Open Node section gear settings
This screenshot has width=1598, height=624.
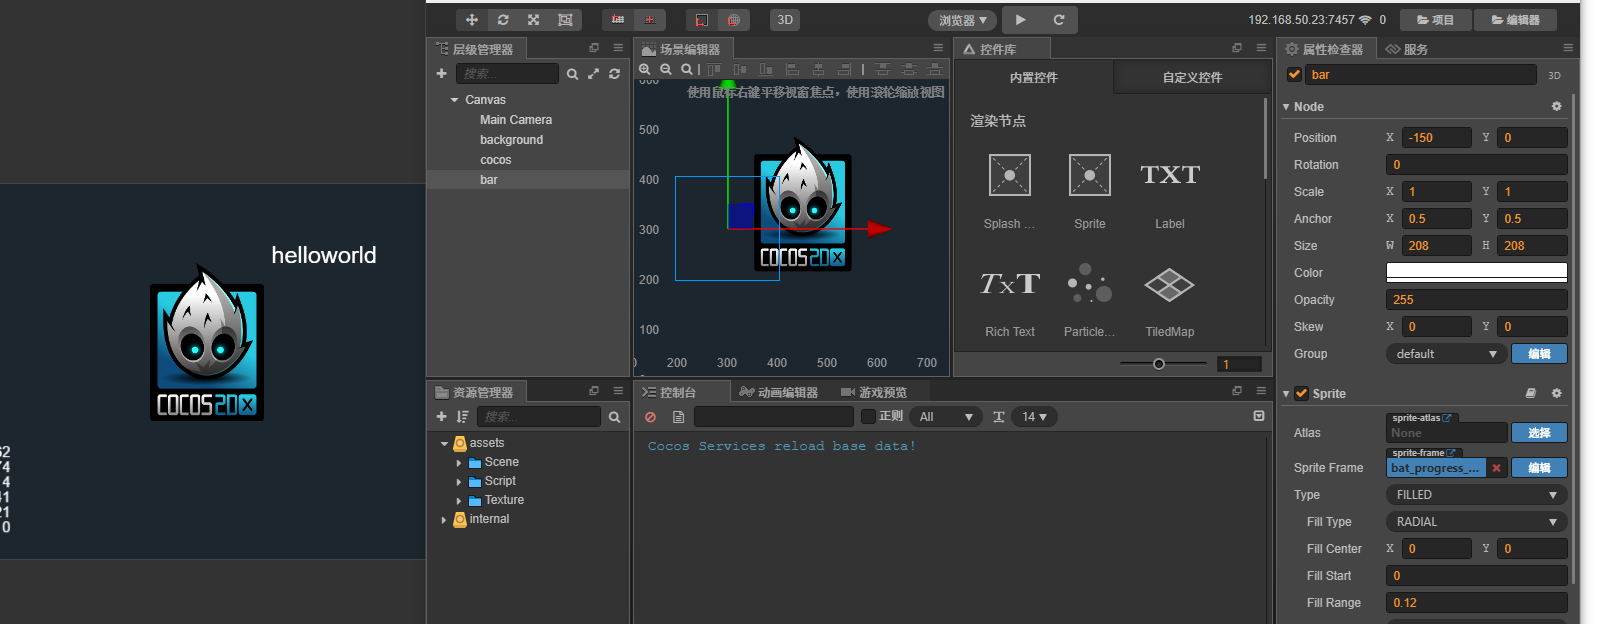1556,106
